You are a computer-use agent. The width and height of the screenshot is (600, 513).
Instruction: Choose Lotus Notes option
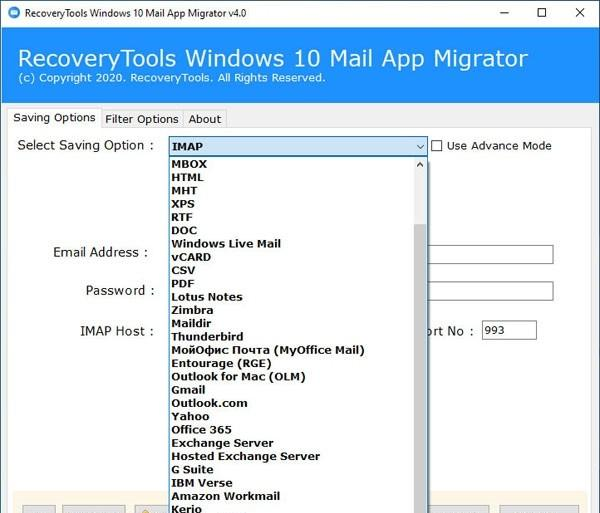293,297
